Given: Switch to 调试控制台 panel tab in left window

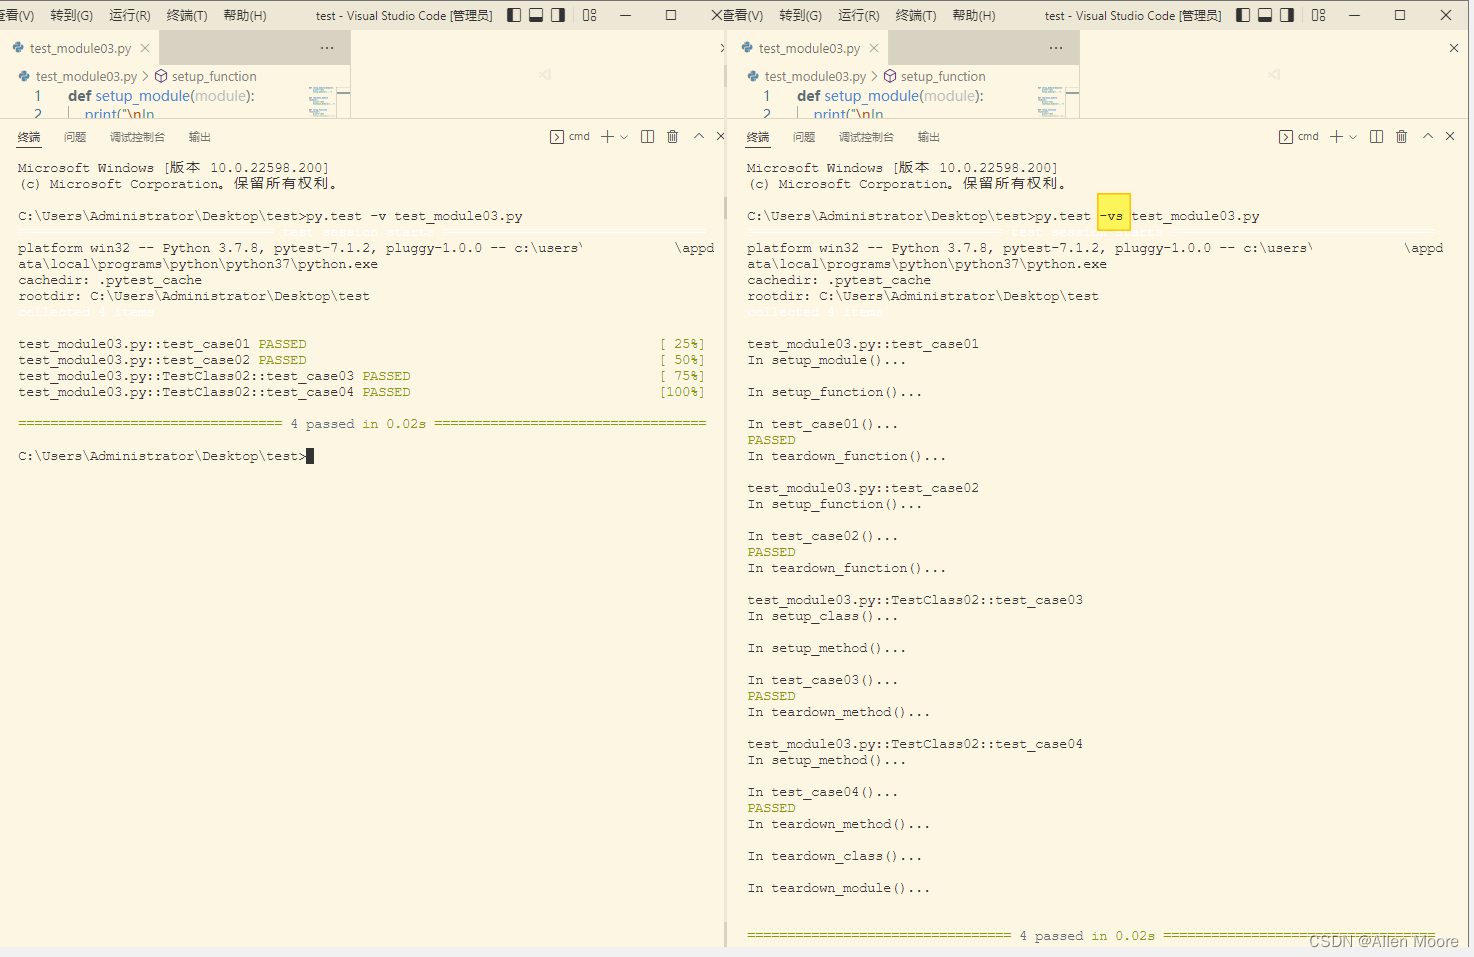Looking at the screenshot, I should click(137, 137).
